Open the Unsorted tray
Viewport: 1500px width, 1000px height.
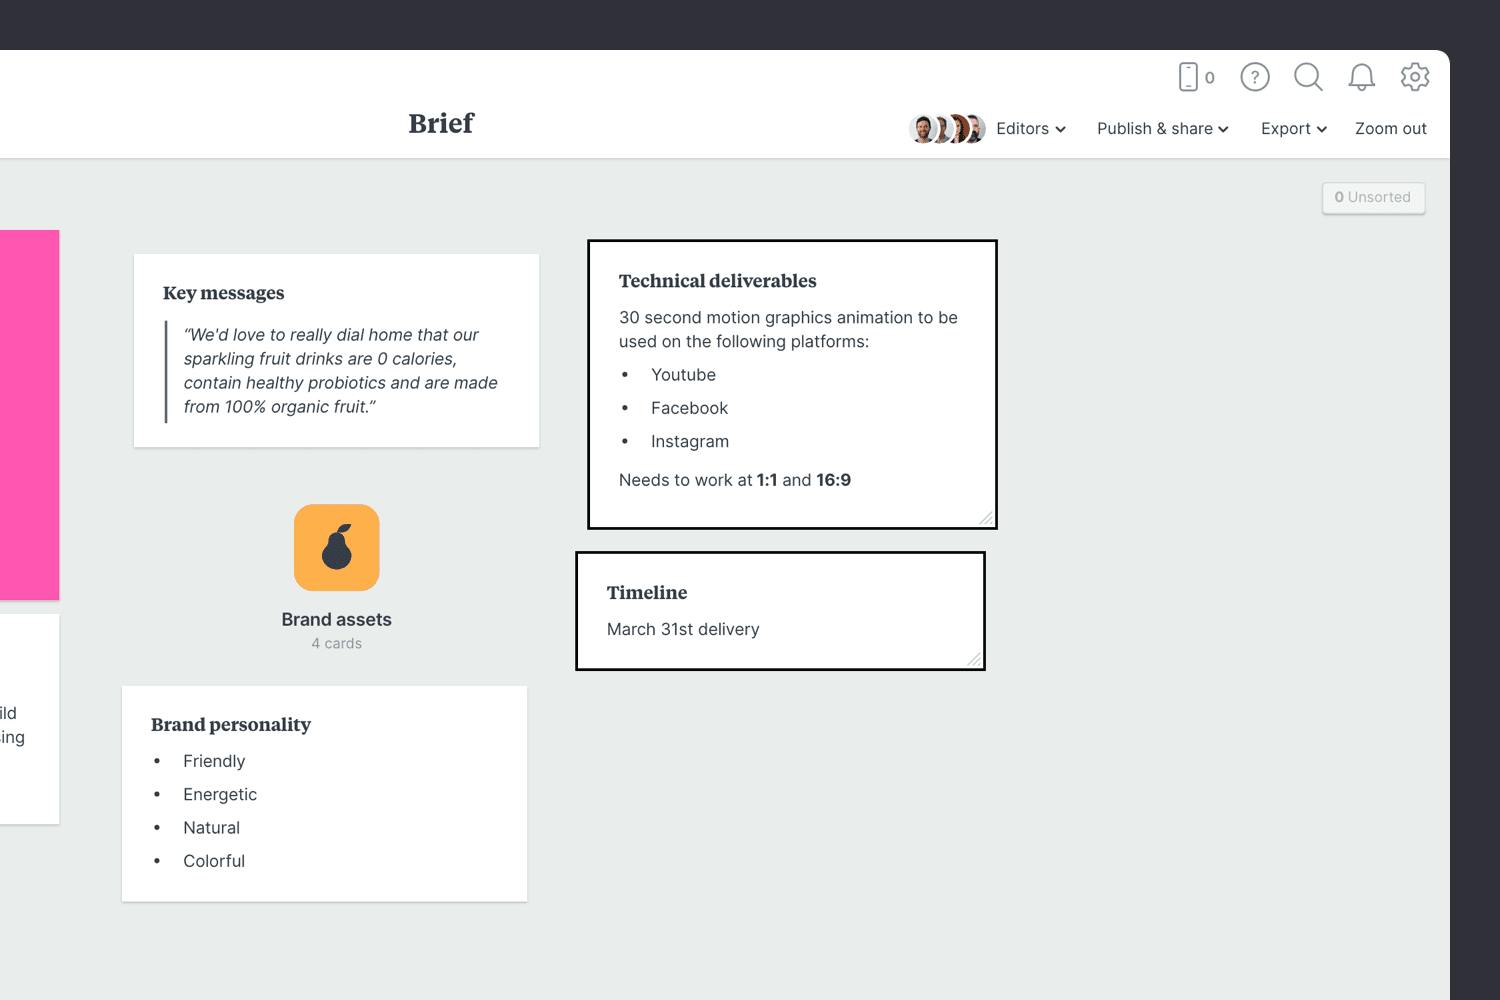[x=1373, y=197]
